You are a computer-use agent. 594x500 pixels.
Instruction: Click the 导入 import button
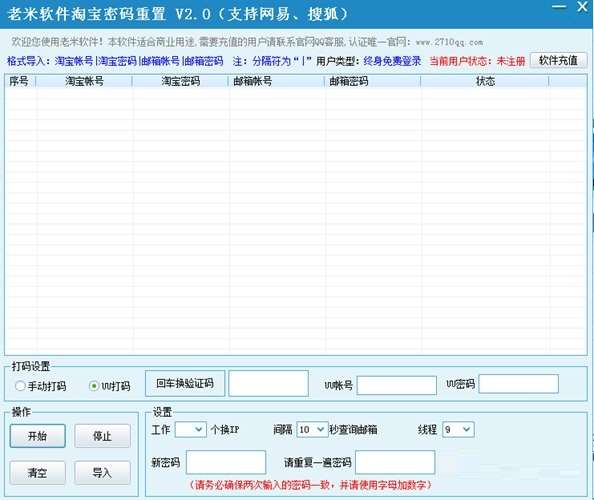pos(102,473)
